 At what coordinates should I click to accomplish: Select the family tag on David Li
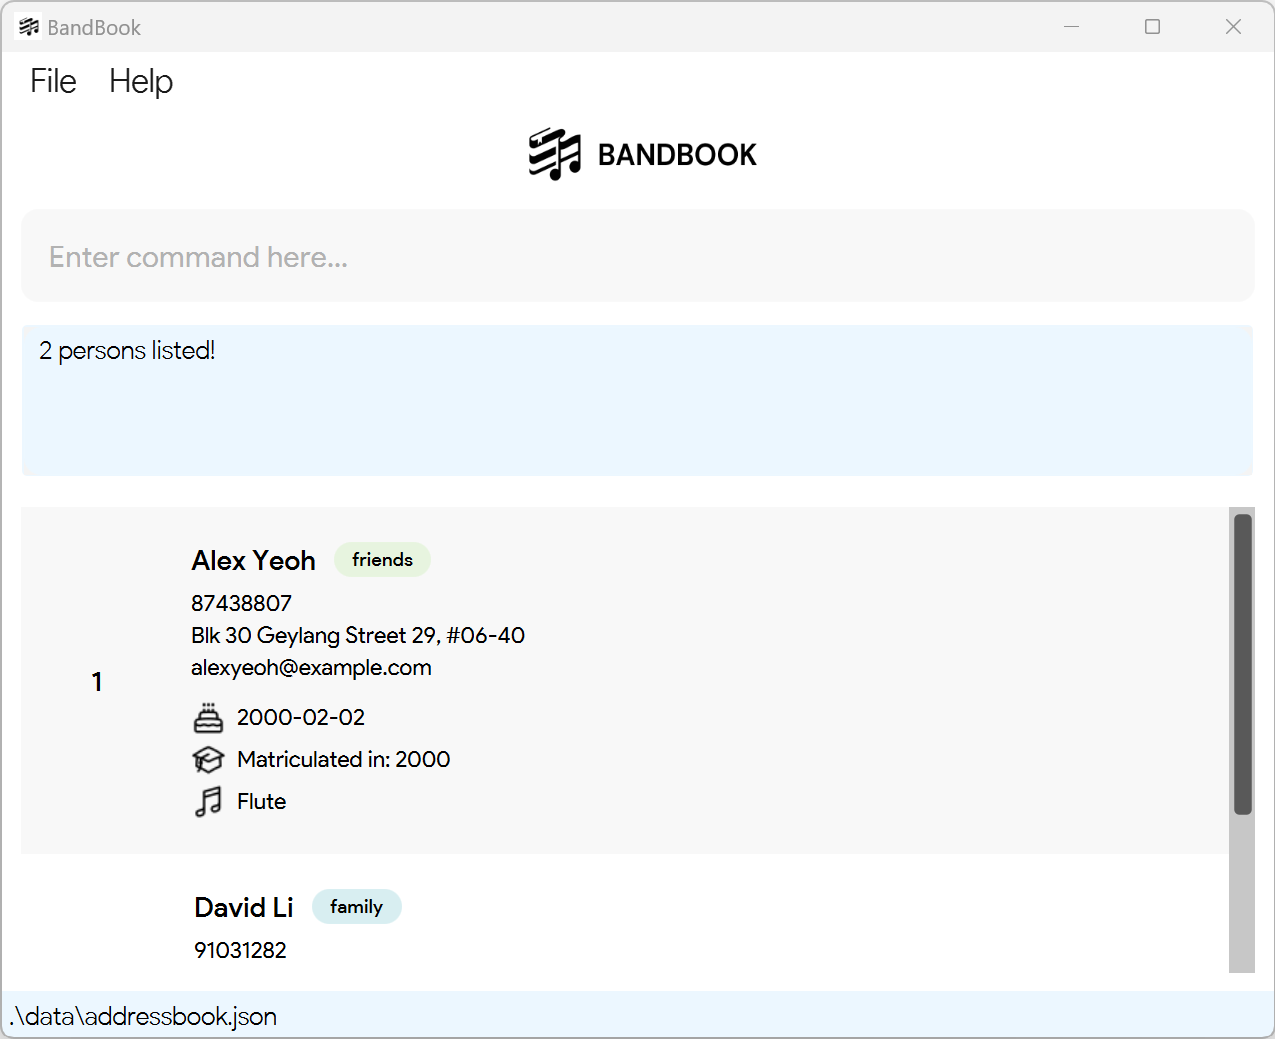(x=356, y=907)
